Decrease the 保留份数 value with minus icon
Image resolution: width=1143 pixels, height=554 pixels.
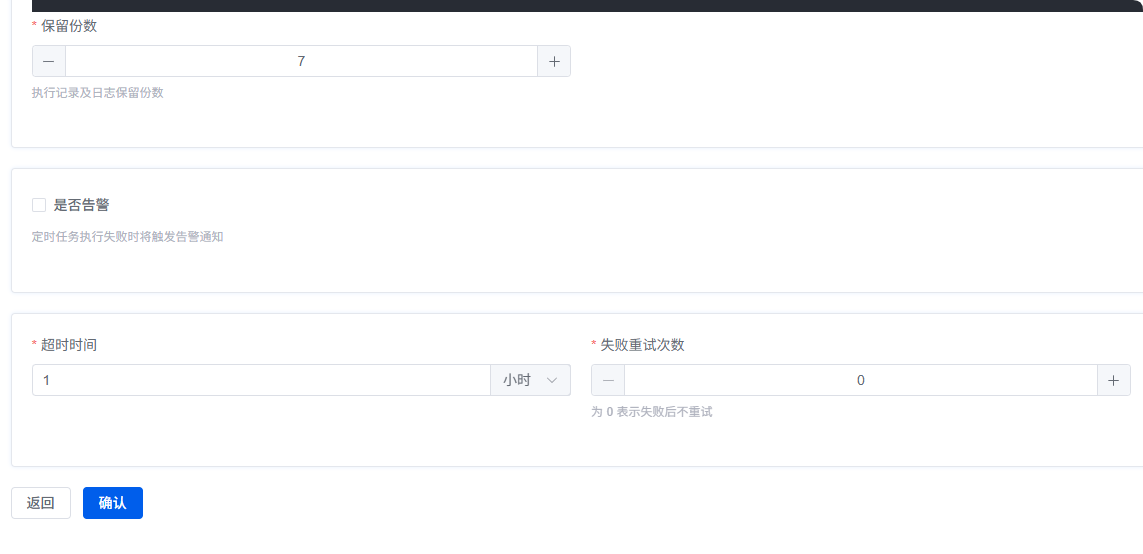(x=49, y=61)
